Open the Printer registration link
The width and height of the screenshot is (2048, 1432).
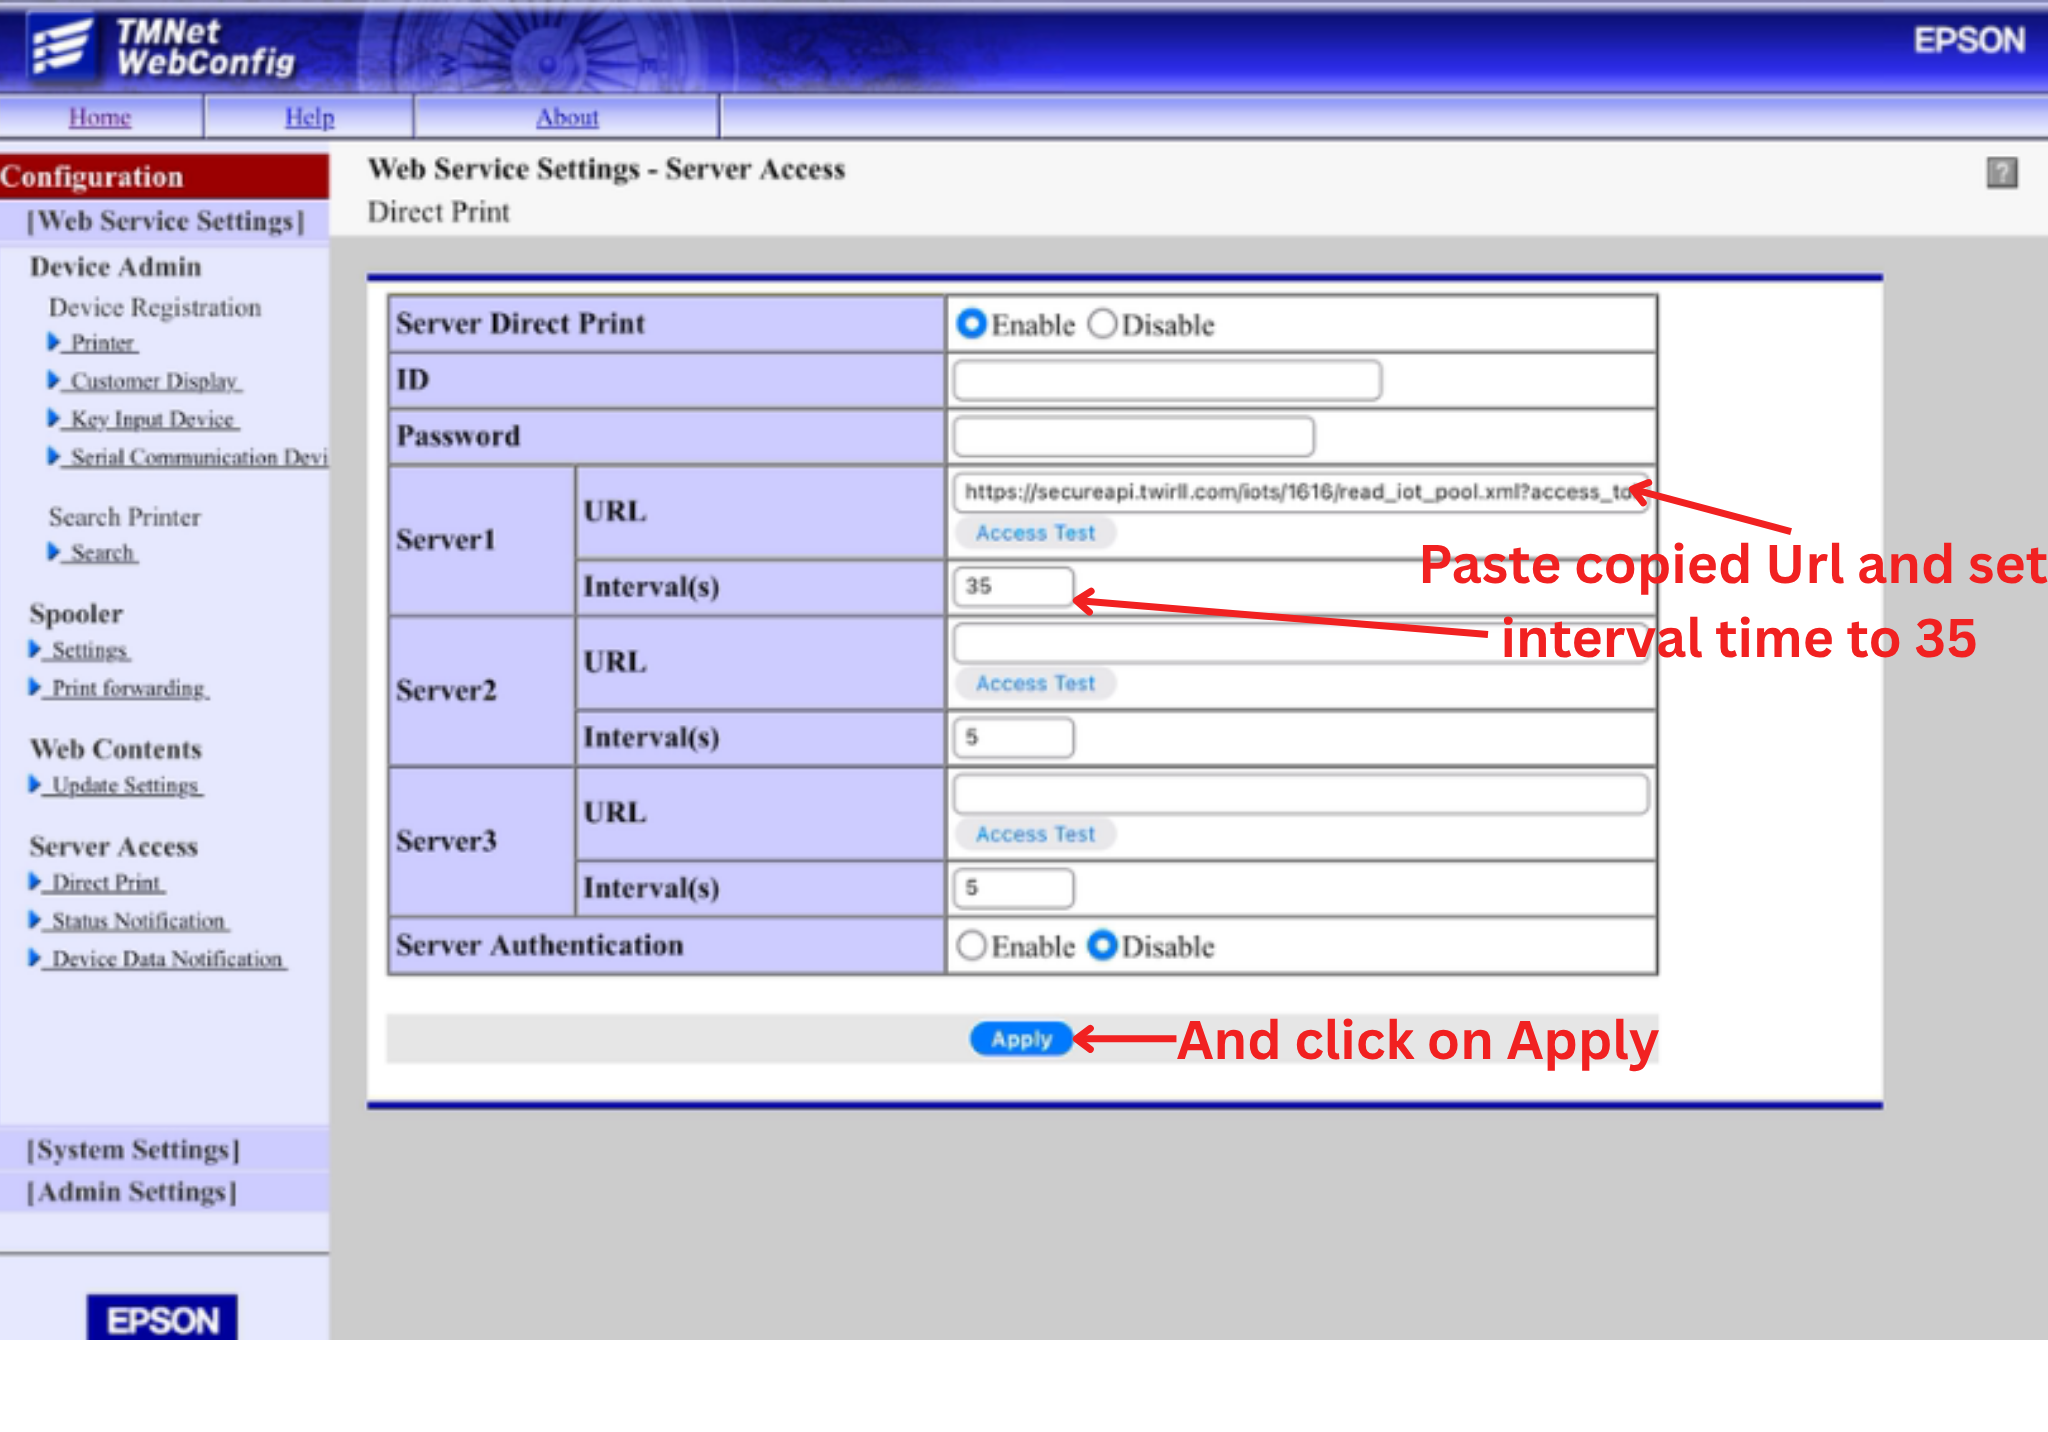102,343
